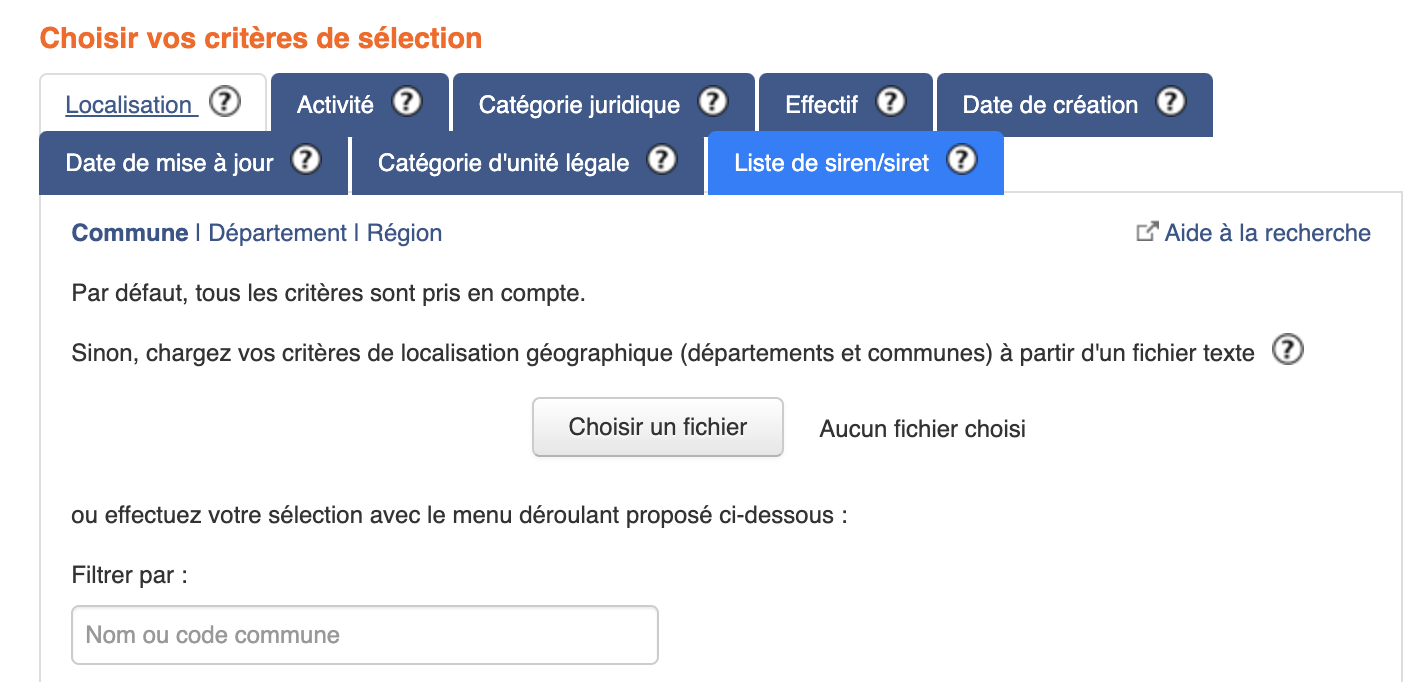
Task: Click the help icon beside Activité tab
Action: 407,103
